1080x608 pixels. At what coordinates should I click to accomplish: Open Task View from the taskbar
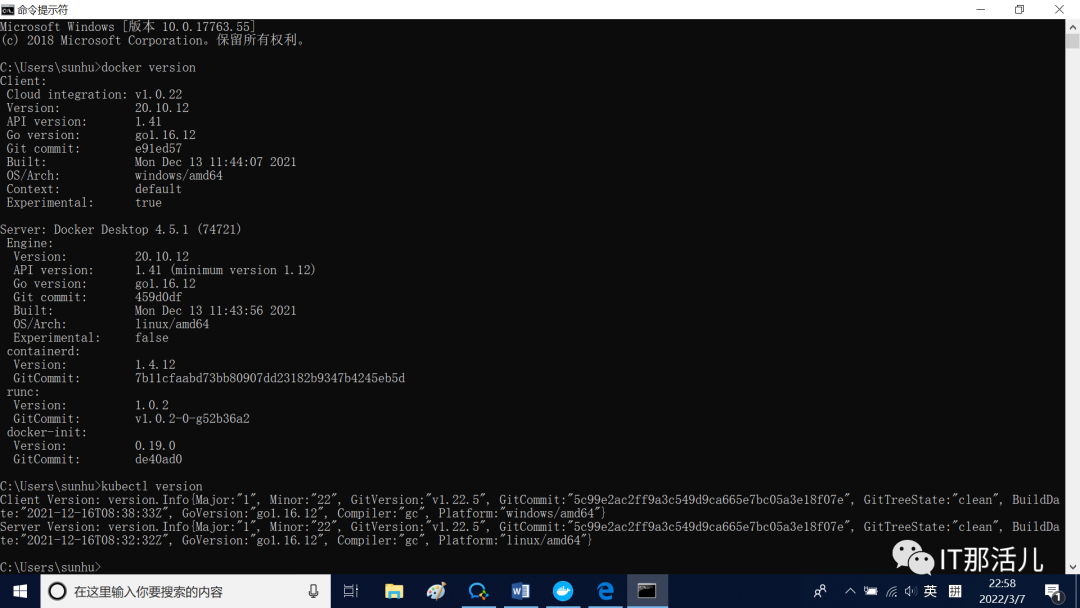click(351, 591)
